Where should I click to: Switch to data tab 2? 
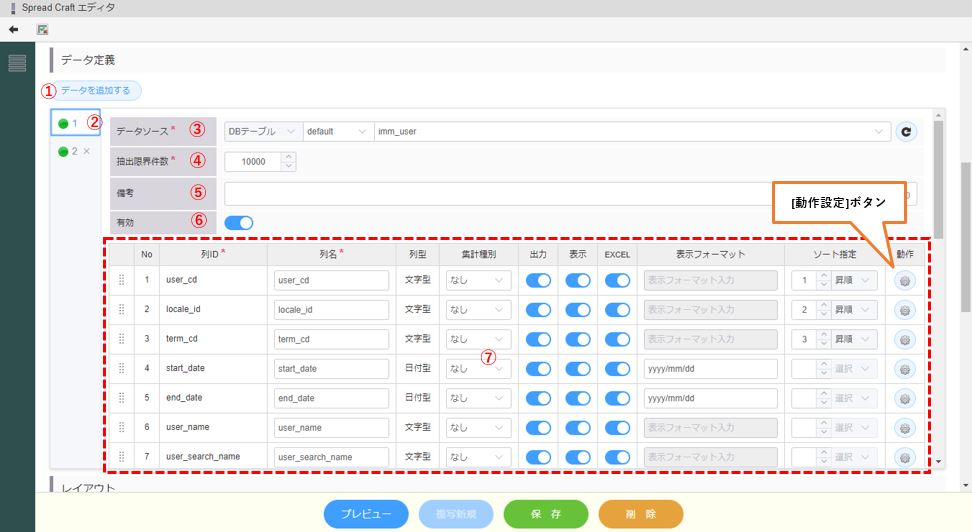[67, 152]
